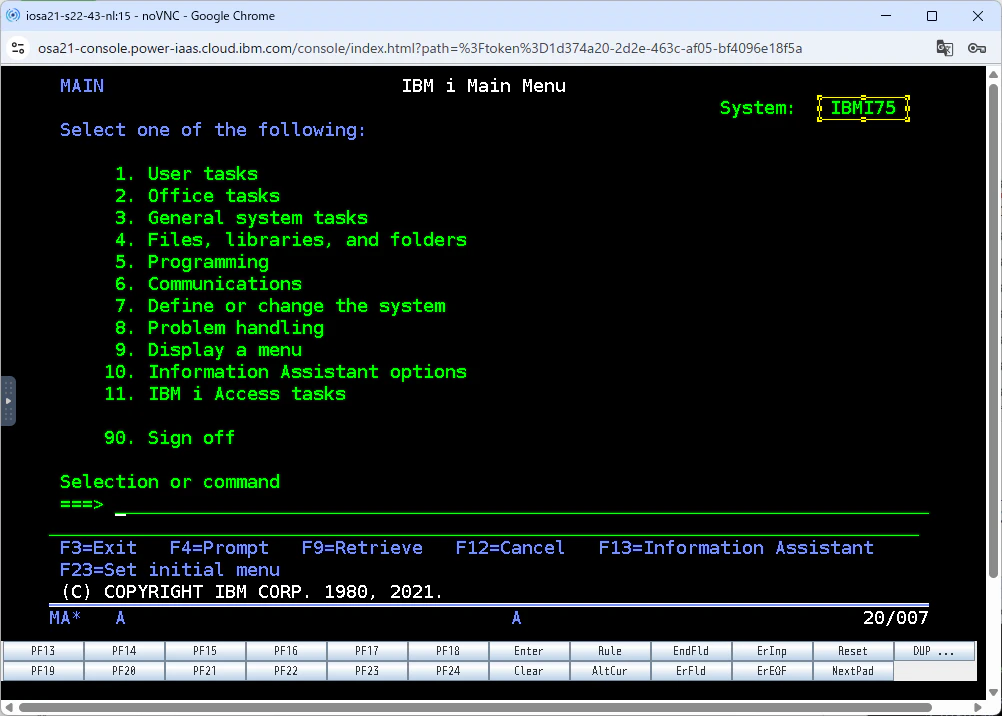The width and height of the screenshot is (1002, 716).
Task: Click the PF13 key button
Action: (x=43, y=651)
